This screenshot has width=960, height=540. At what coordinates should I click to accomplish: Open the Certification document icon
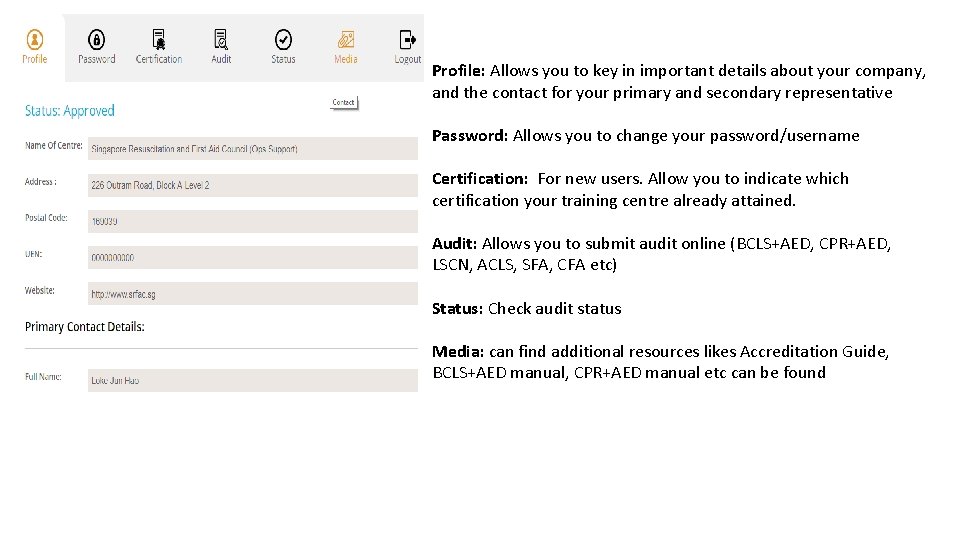[x=159, y=40]
